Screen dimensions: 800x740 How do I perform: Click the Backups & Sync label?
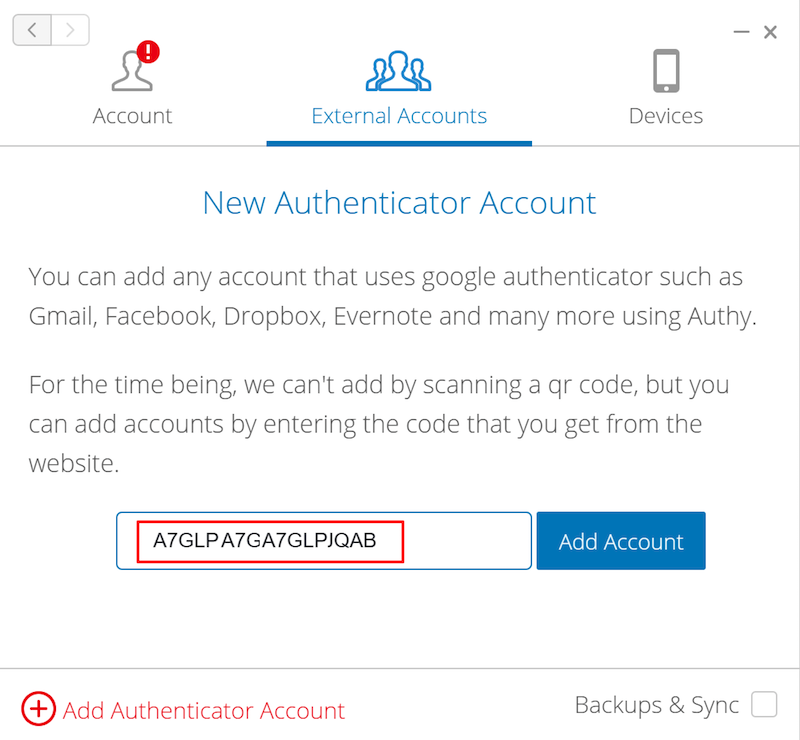pyautogui.click(x=657, y=705)
